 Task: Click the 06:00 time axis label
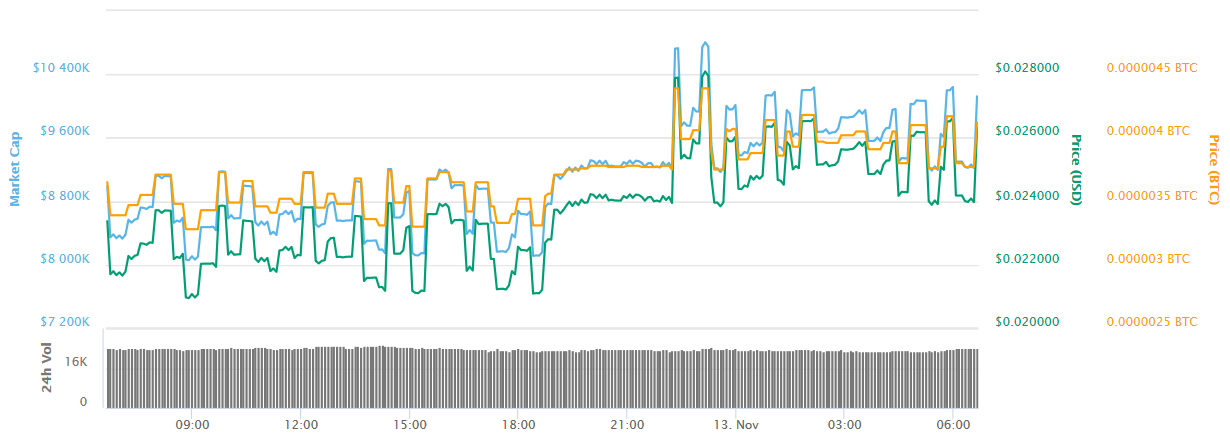tap(952, 424)
